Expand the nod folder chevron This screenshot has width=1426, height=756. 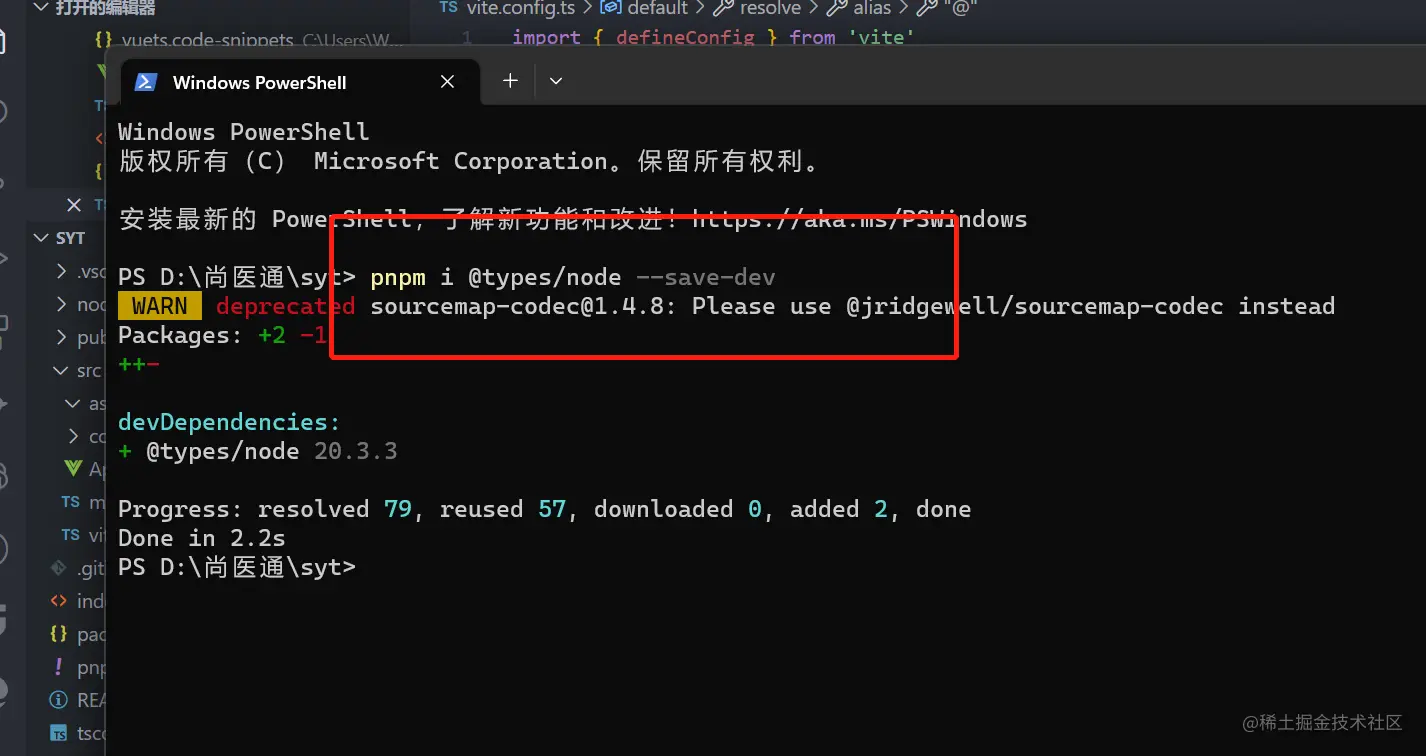63,304
